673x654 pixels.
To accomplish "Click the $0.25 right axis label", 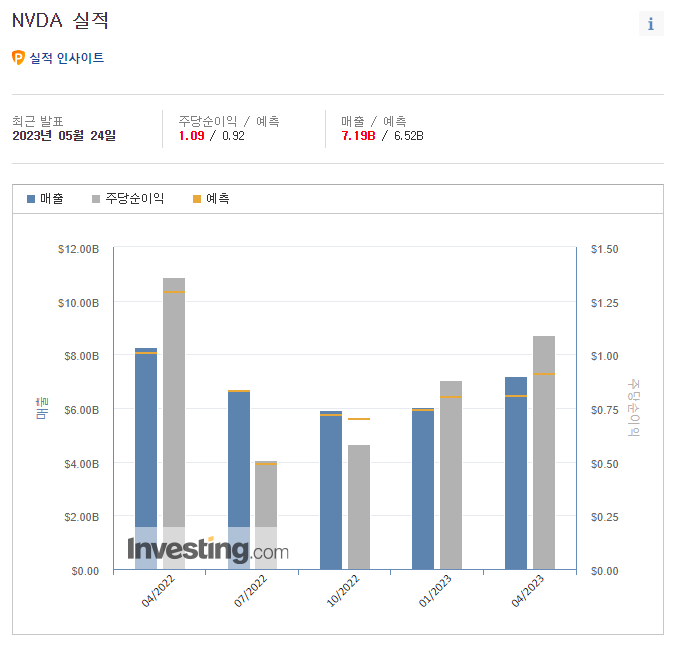I will pos(604,517).
